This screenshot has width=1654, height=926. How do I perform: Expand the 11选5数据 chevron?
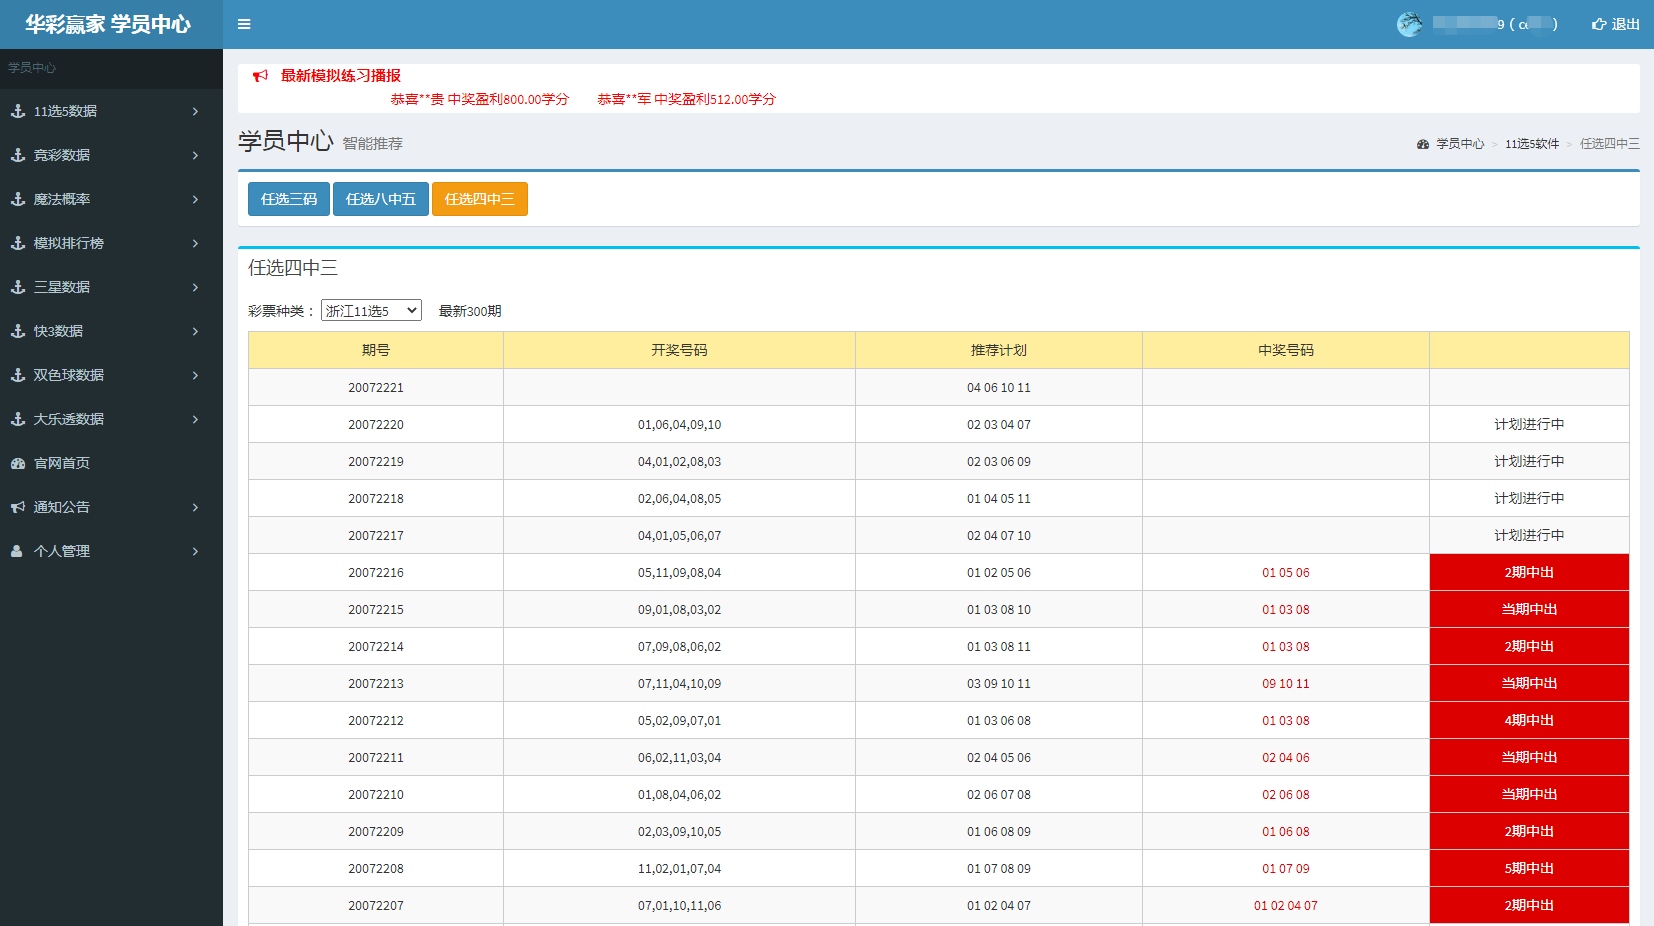[x=195, y=111]
